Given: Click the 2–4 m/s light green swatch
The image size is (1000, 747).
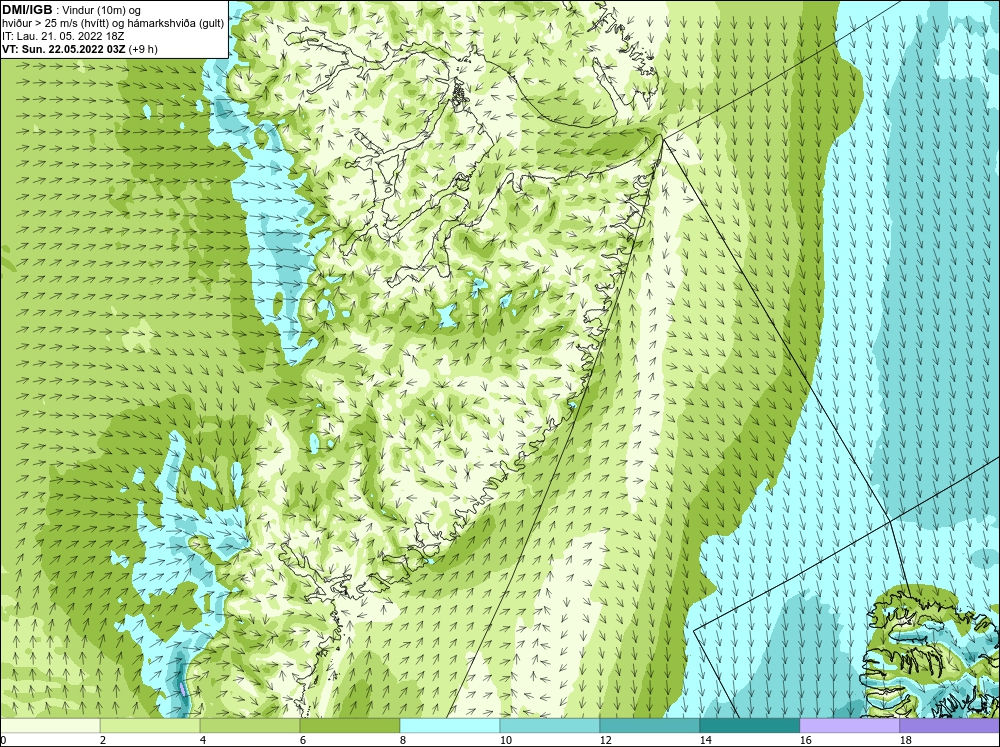Looking at the screenshot, I should click(x=150, y=725).
